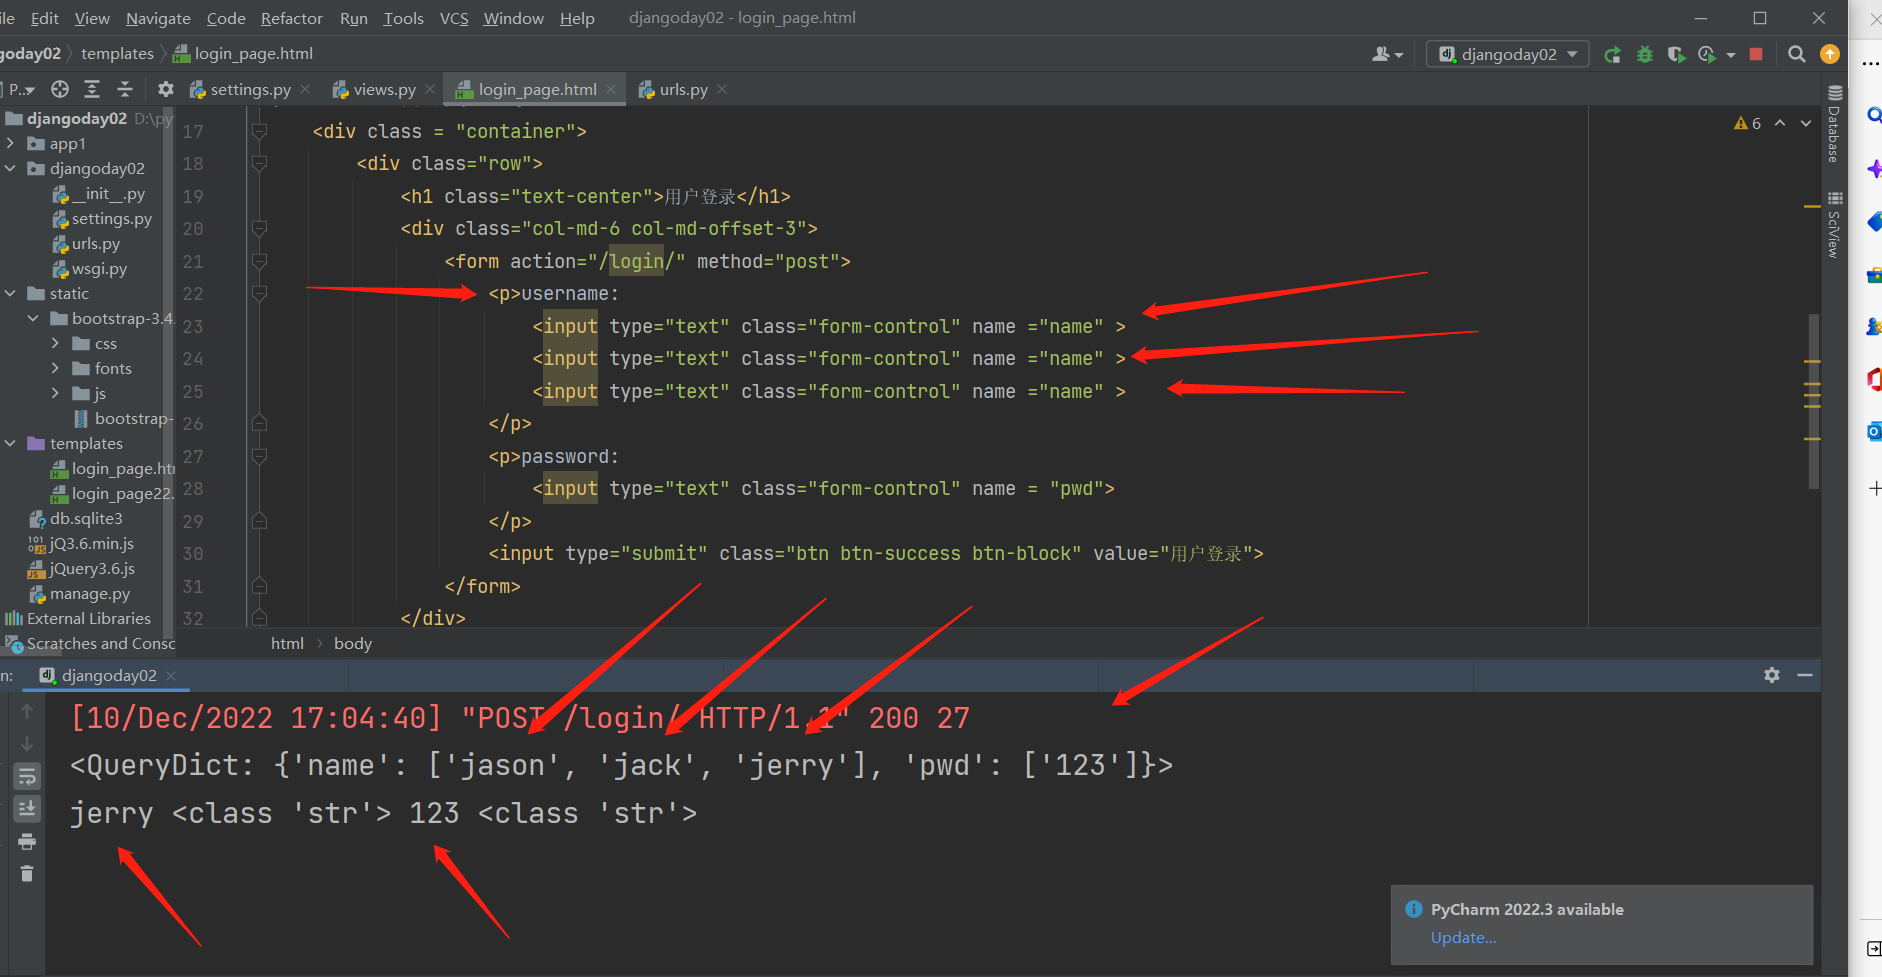Select wsgi.py in project tree
Image resolution: width=1882 pixels, height=977 pixels.
click(x=99, y=269)
